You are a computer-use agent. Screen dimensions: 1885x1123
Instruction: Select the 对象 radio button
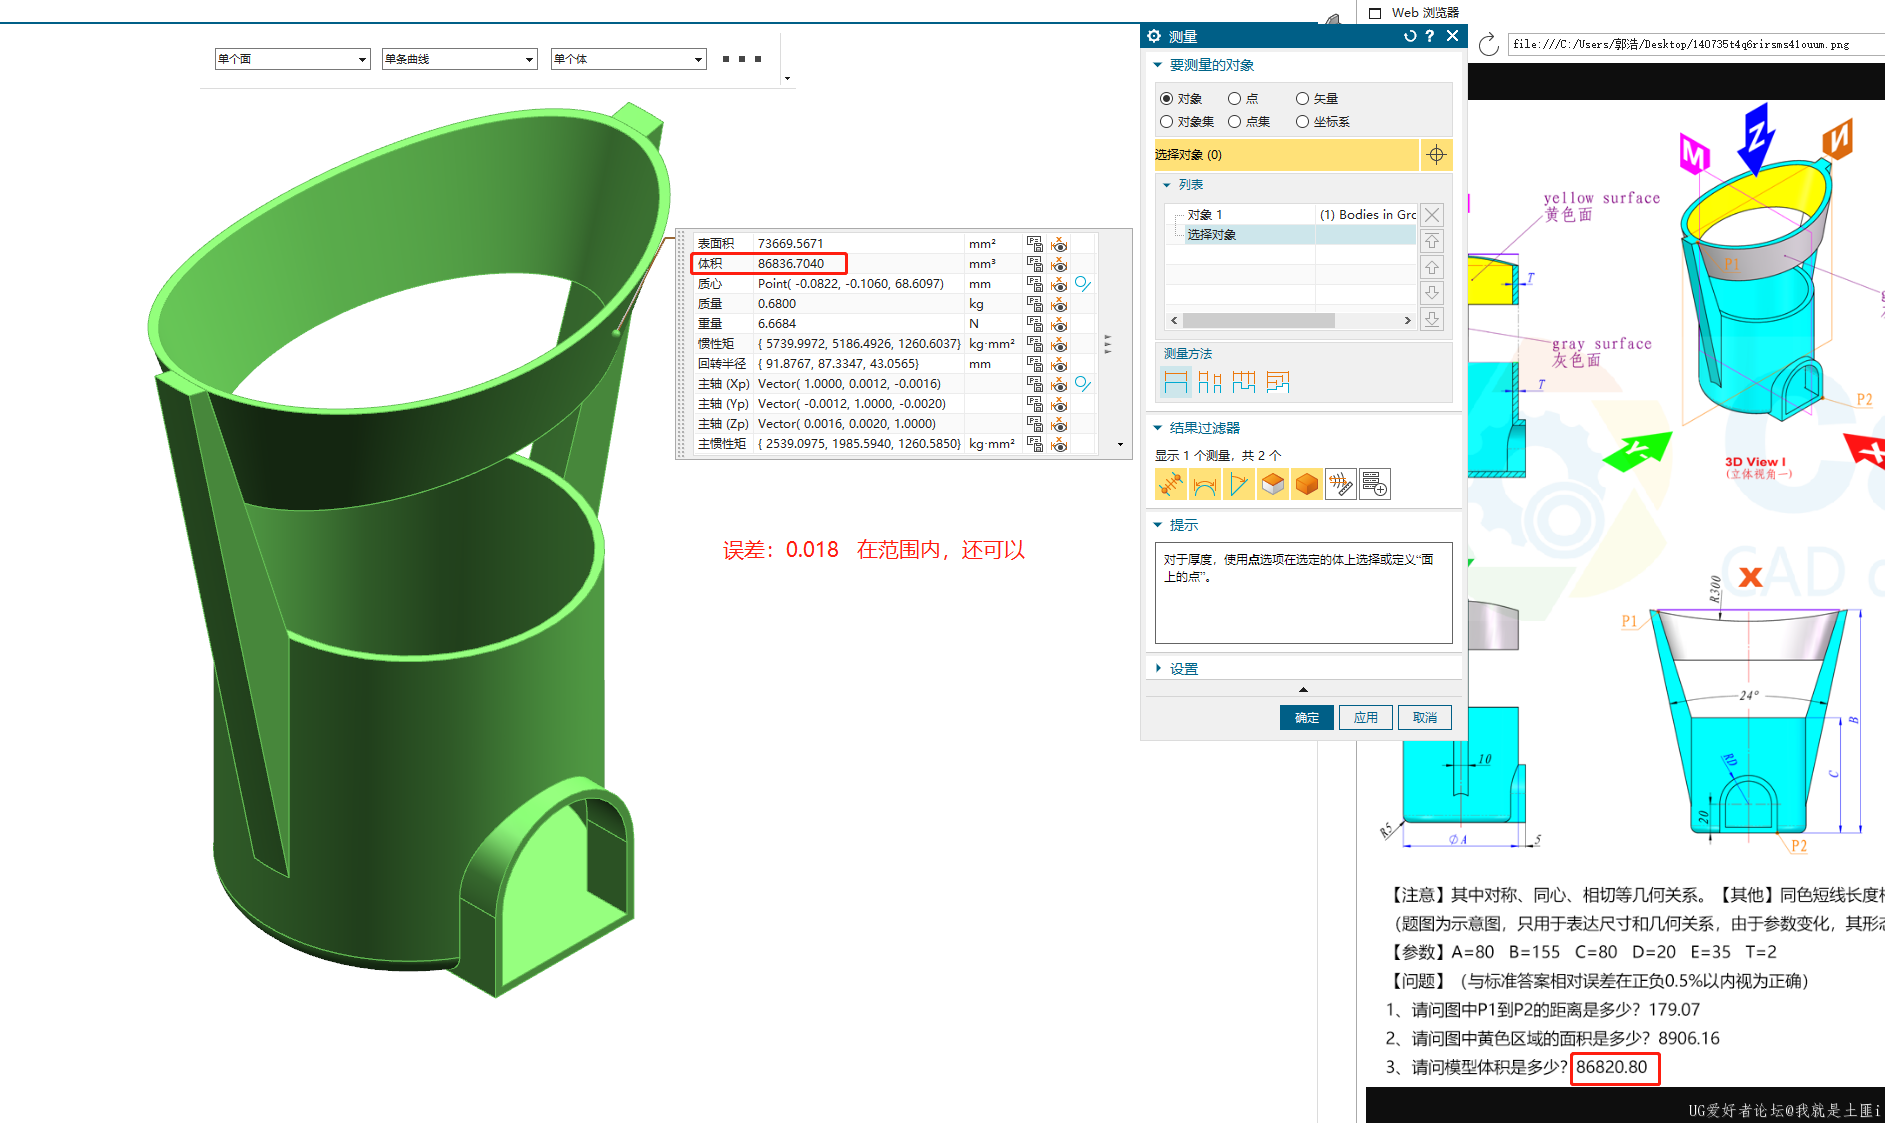point(1166,99)
